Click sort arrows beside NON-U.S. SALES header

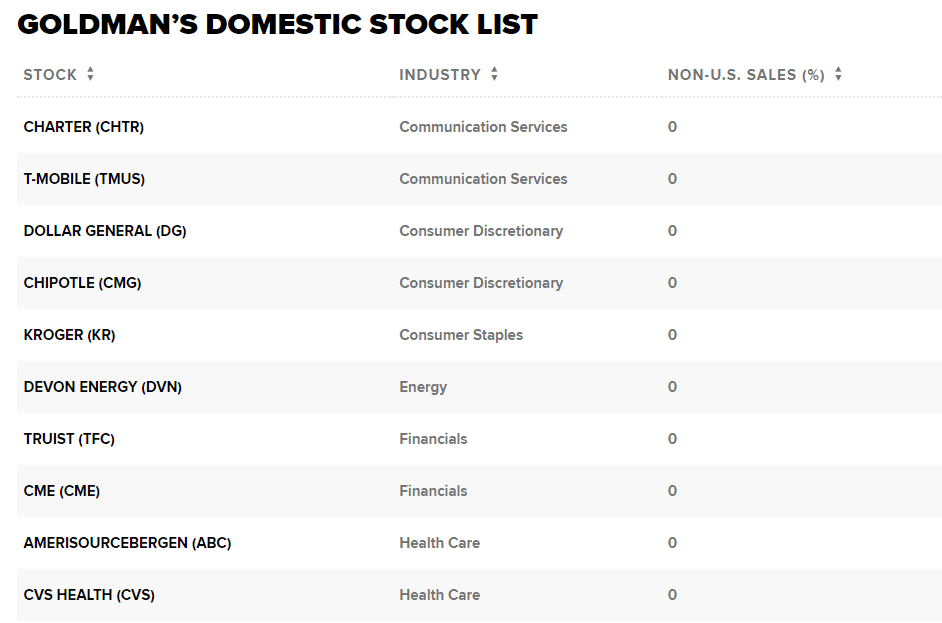click(838, 74)
